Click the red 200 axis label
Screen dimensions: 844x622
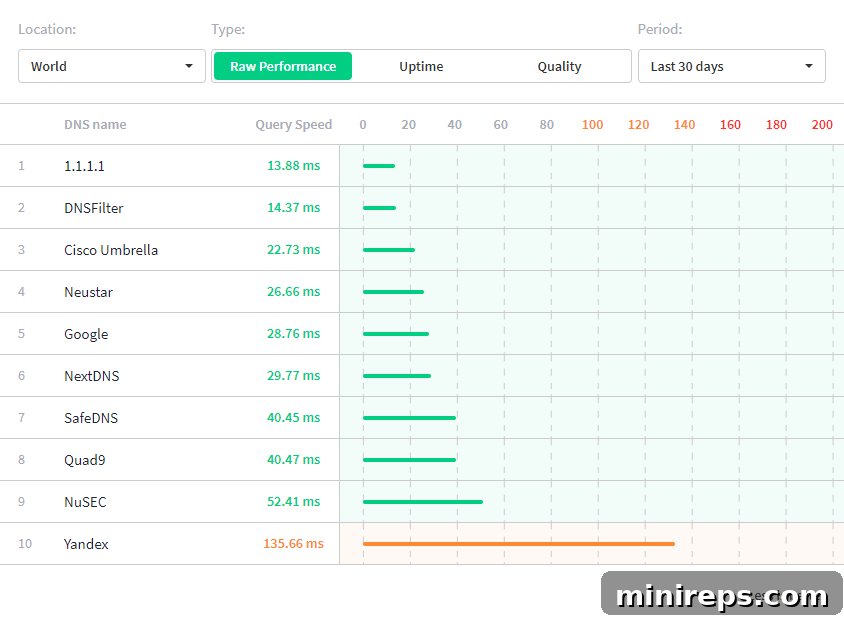point(822,125)
